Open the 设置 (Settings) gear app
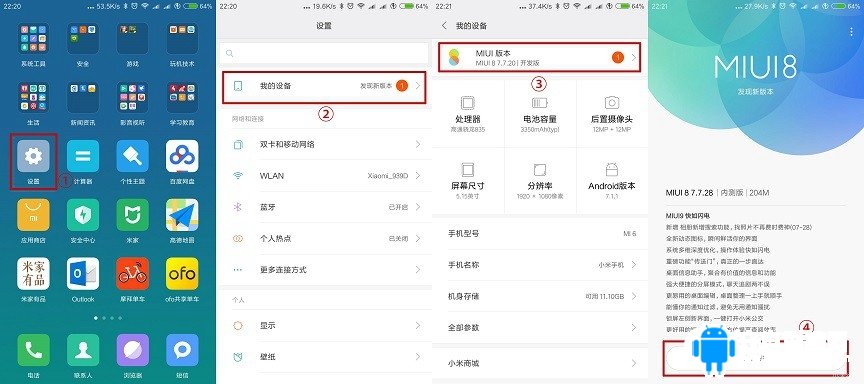864x384 pixels. click(34, 156)
